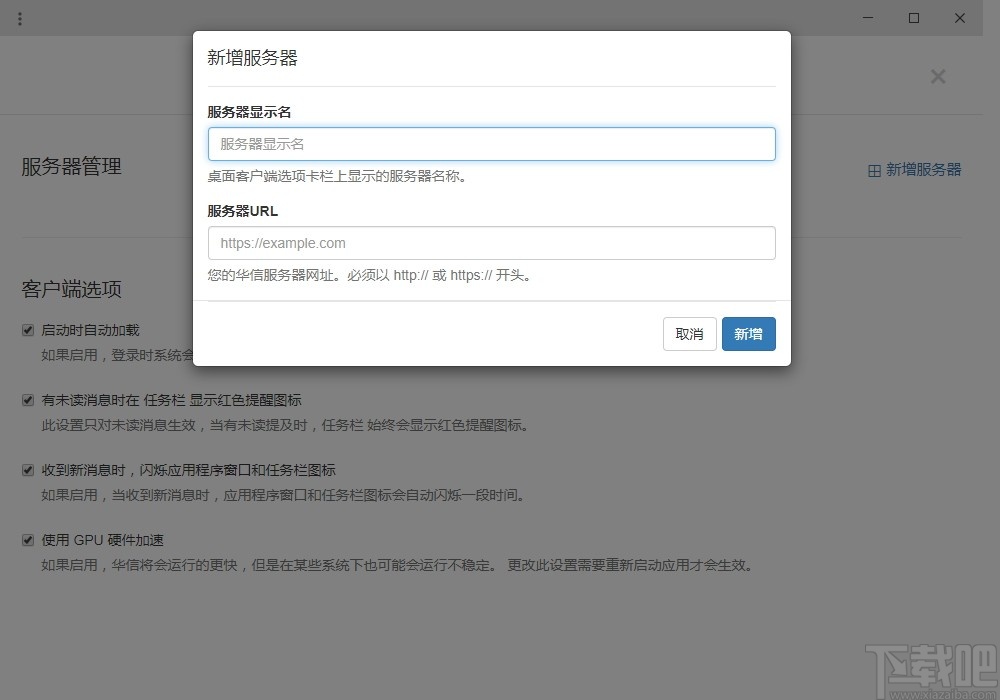Viewport: 1000px width, 700px height.
Task: Click inside the 服务器显示名 input field
Action: coord(491,144)
